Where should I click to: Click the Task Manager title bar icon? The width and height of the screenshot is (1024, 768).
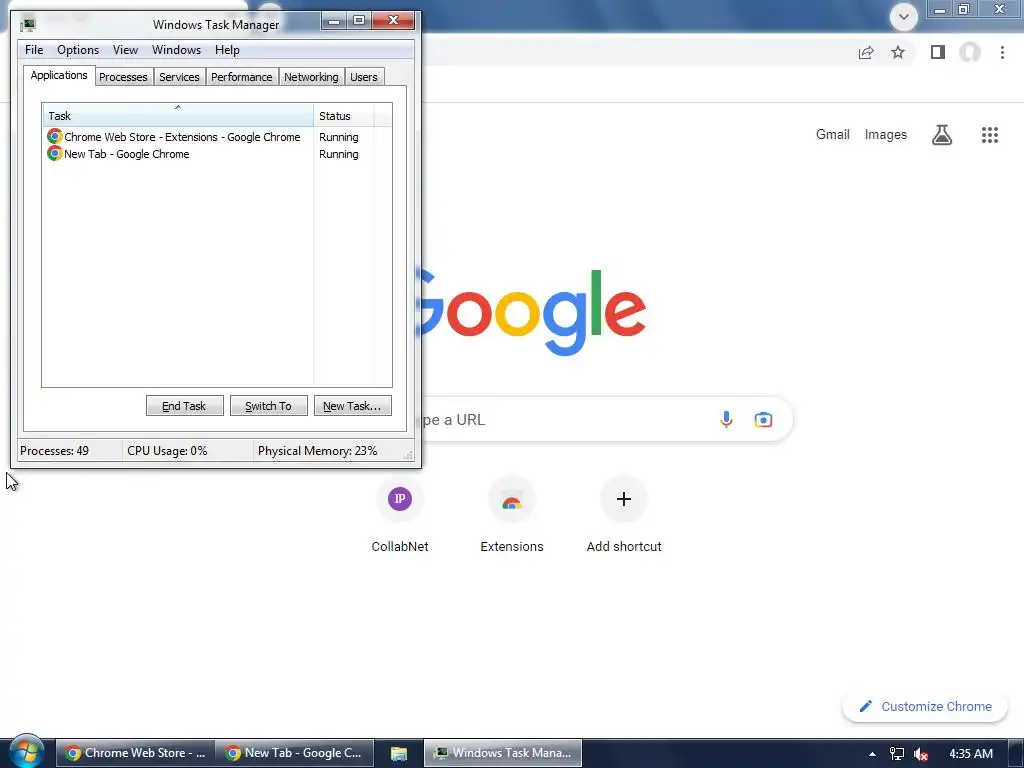tap(27, 25)
